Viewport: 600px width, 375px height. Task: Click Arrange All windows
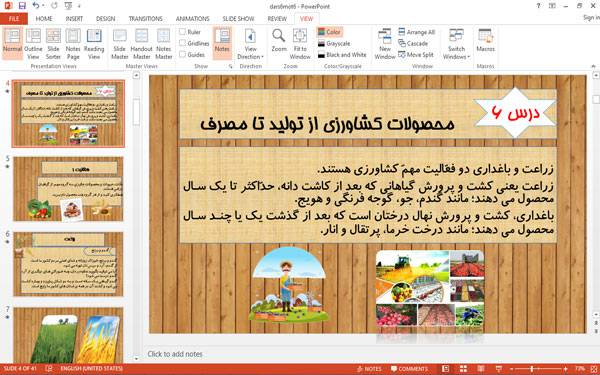click(417, 32)
